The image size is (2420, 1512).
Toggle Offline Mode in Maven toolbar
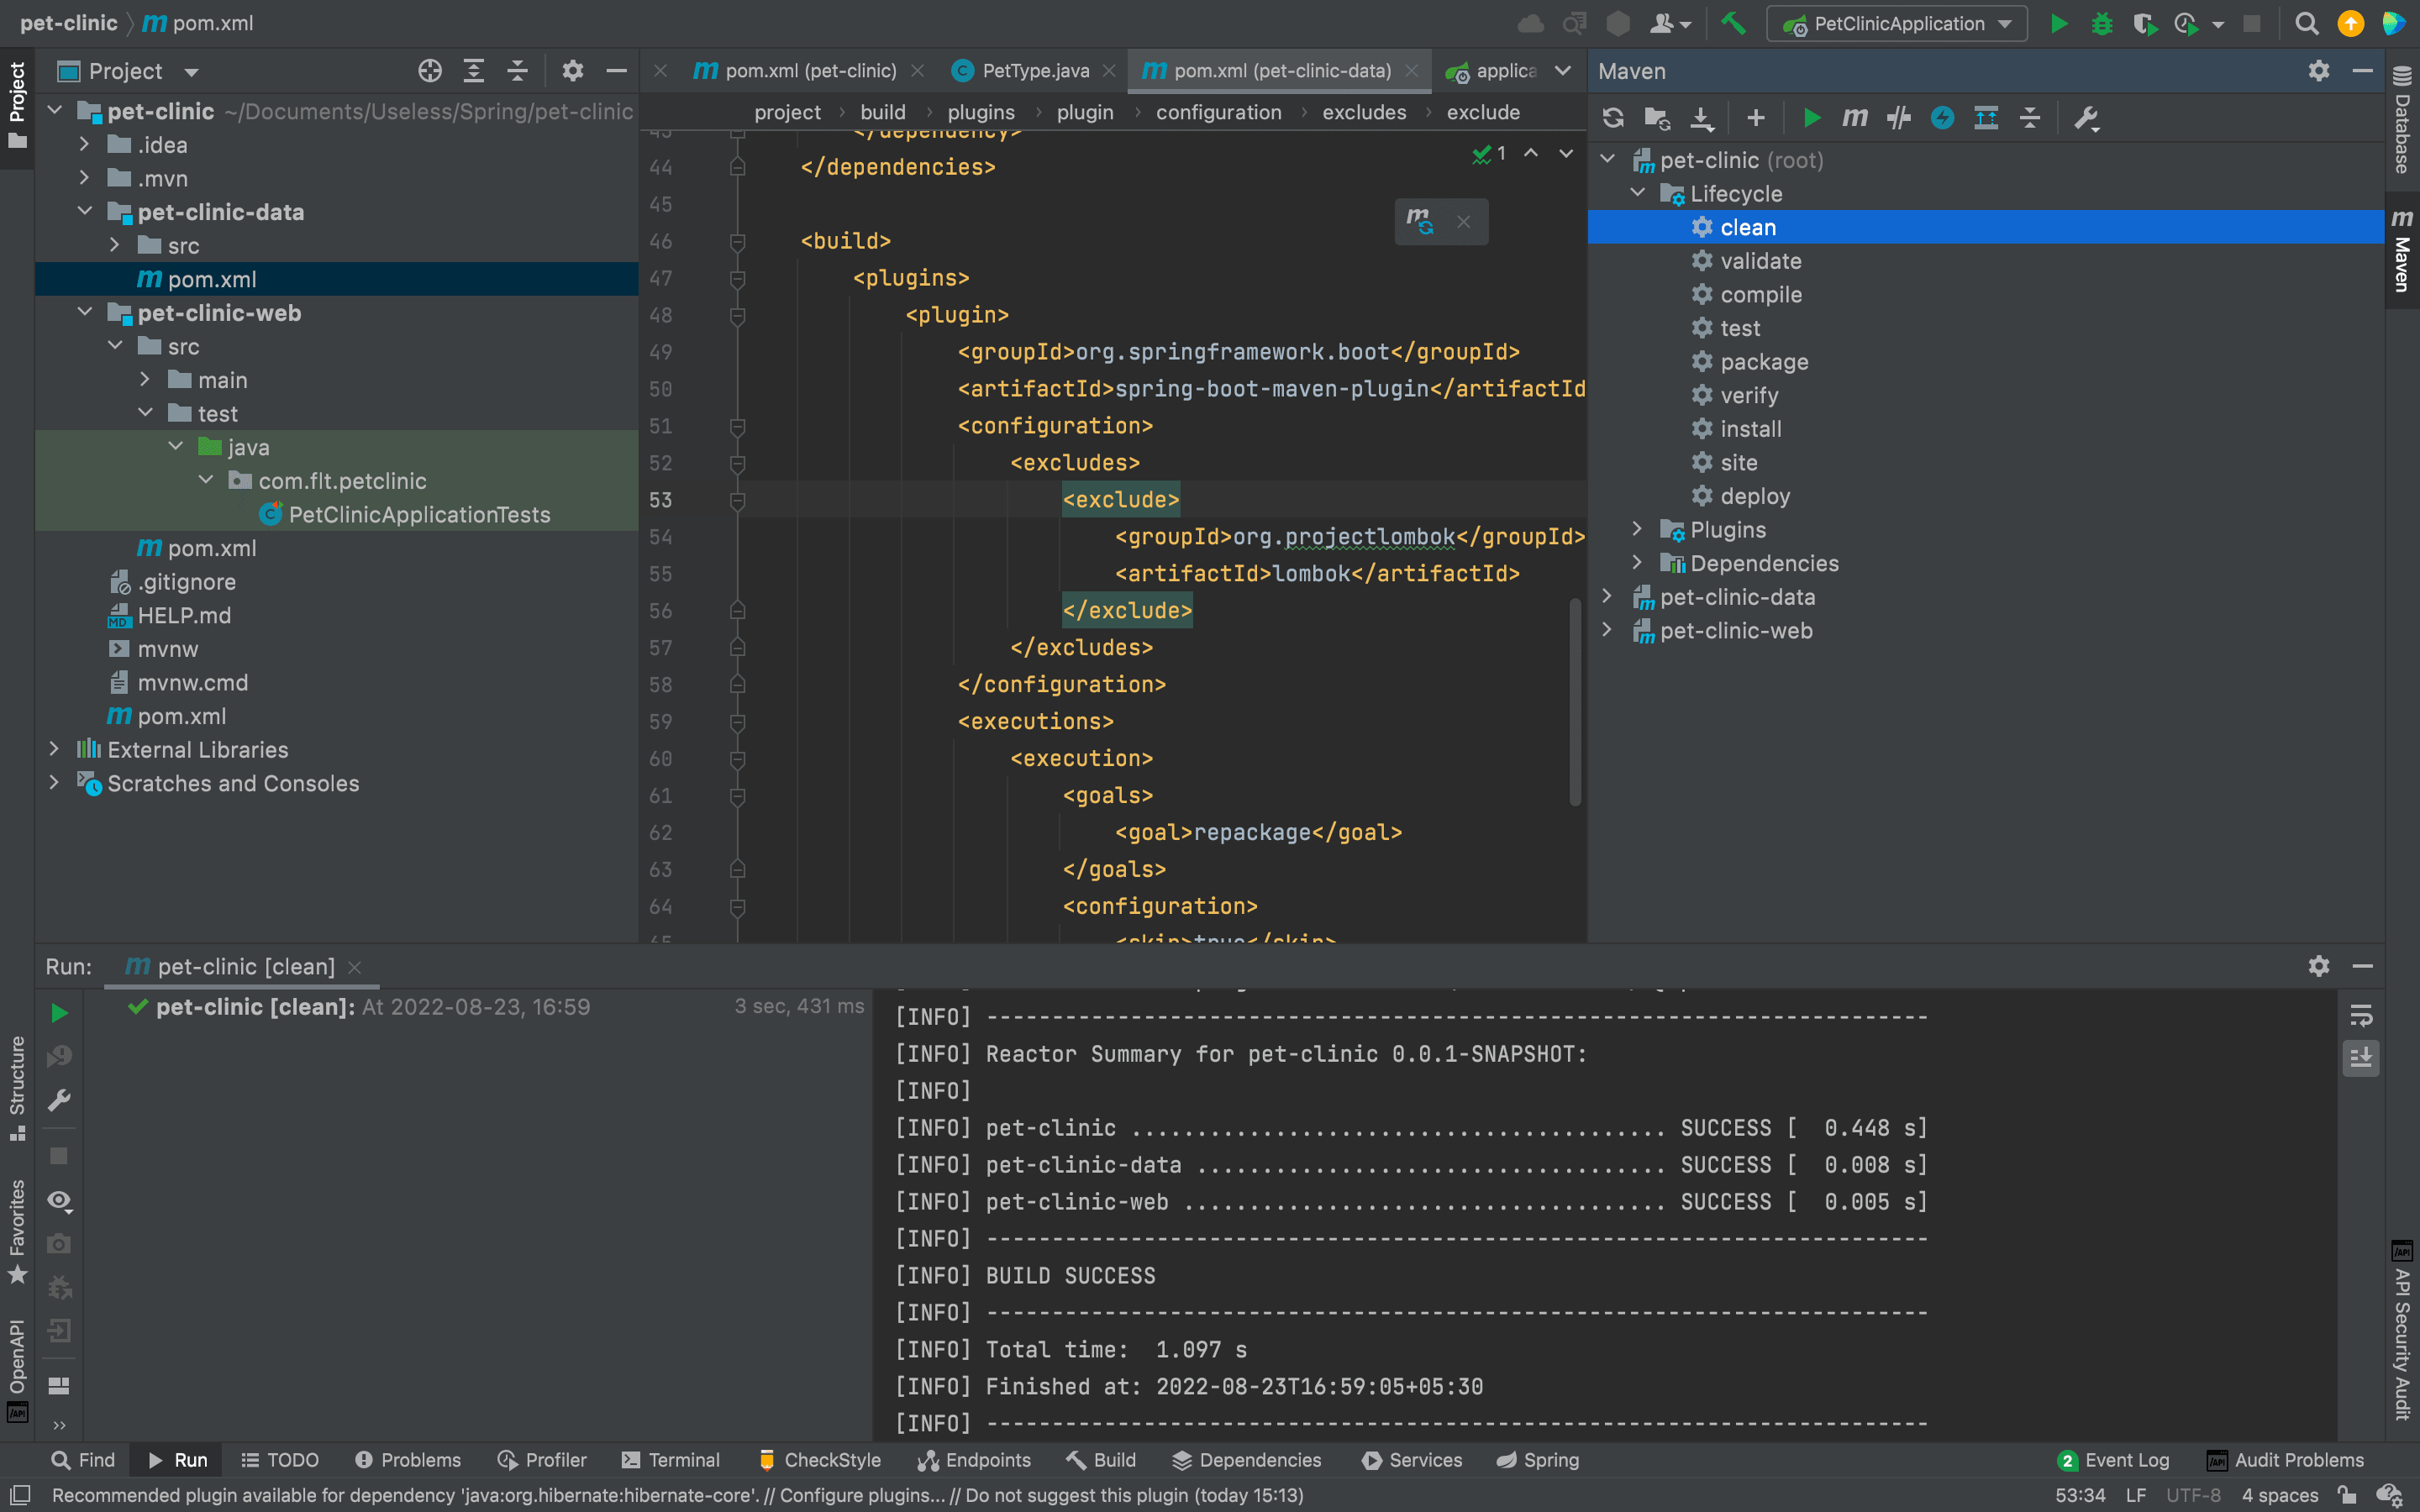[1898, 118]
